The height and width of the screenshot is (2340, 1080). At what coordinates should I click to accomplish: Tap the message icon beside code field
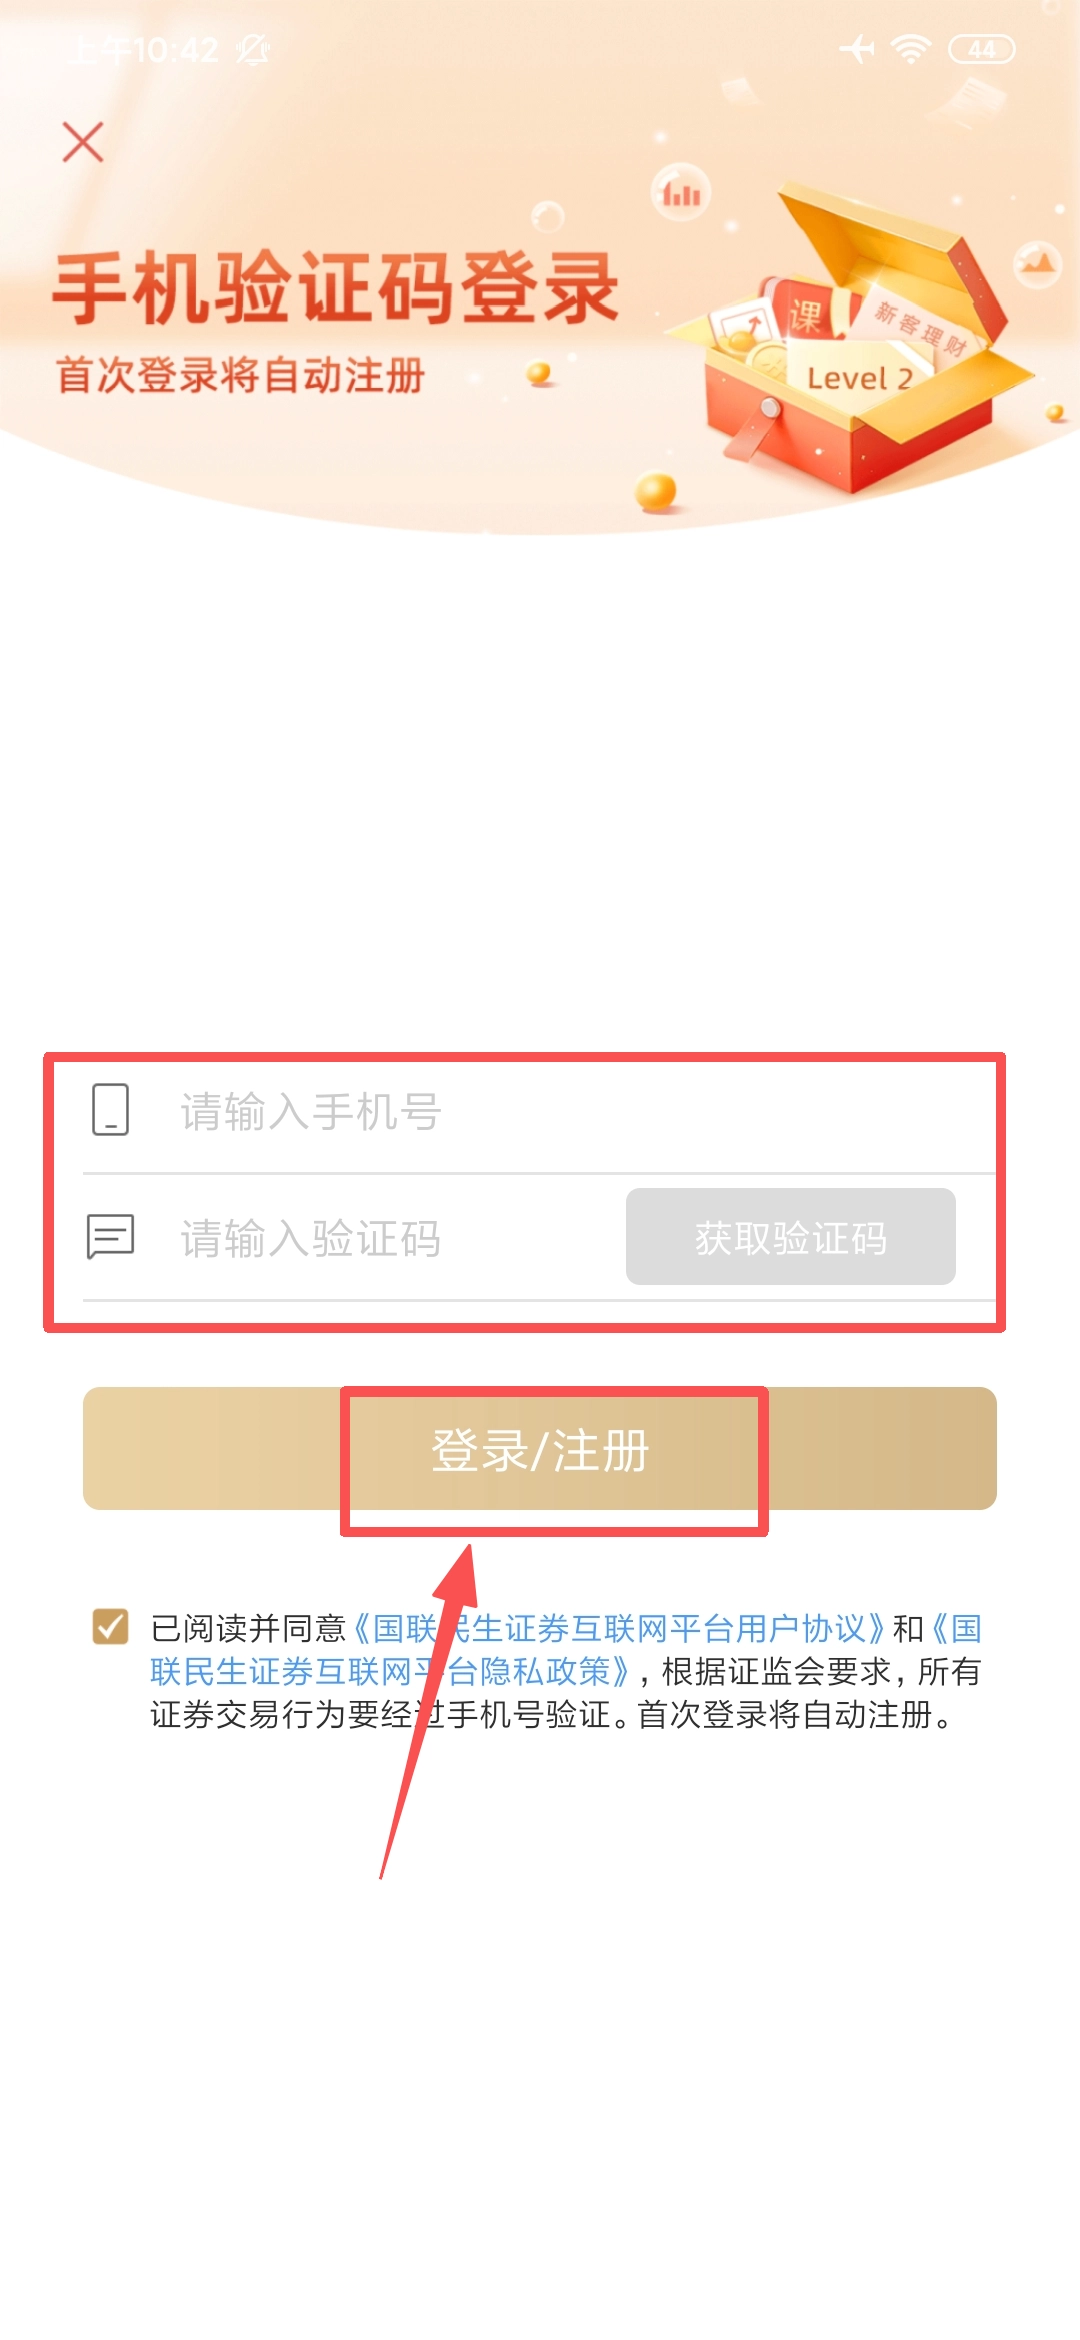(110, 1237)
